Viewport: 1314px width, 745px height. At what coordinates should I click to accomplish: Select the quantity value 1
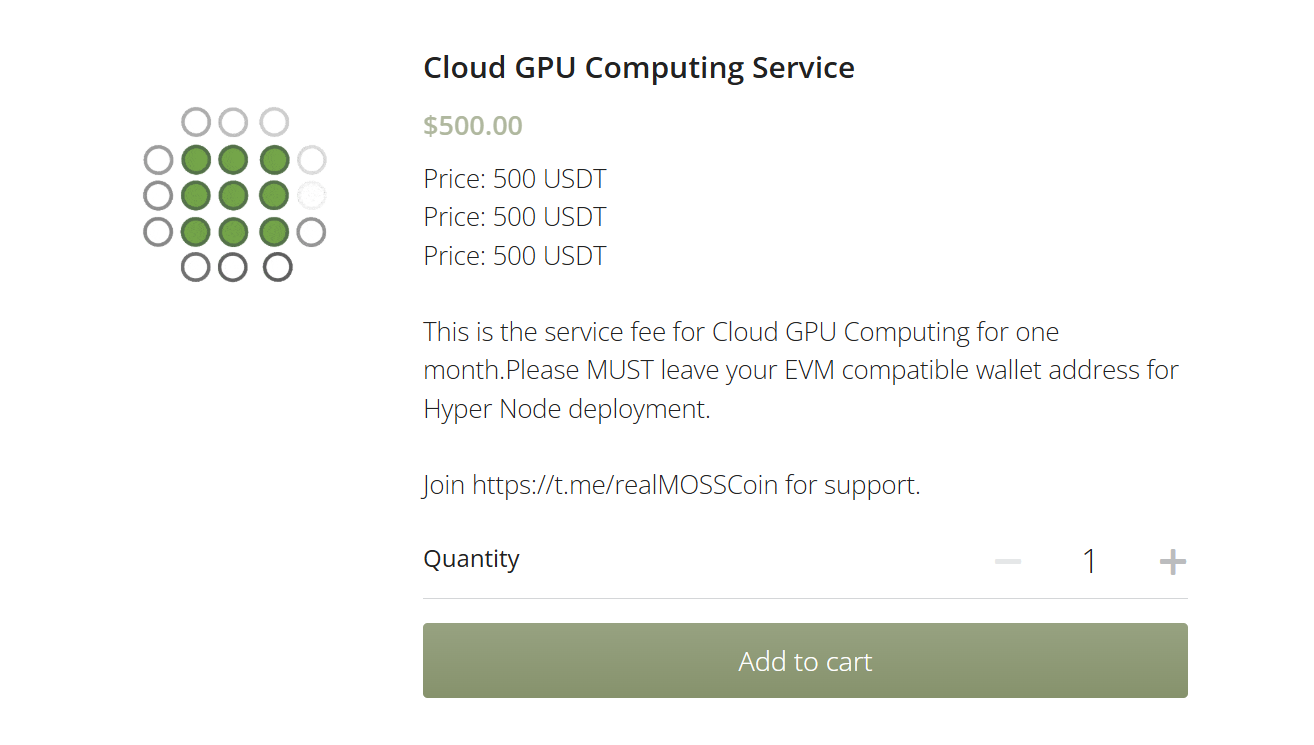(x=1089, y=562)
